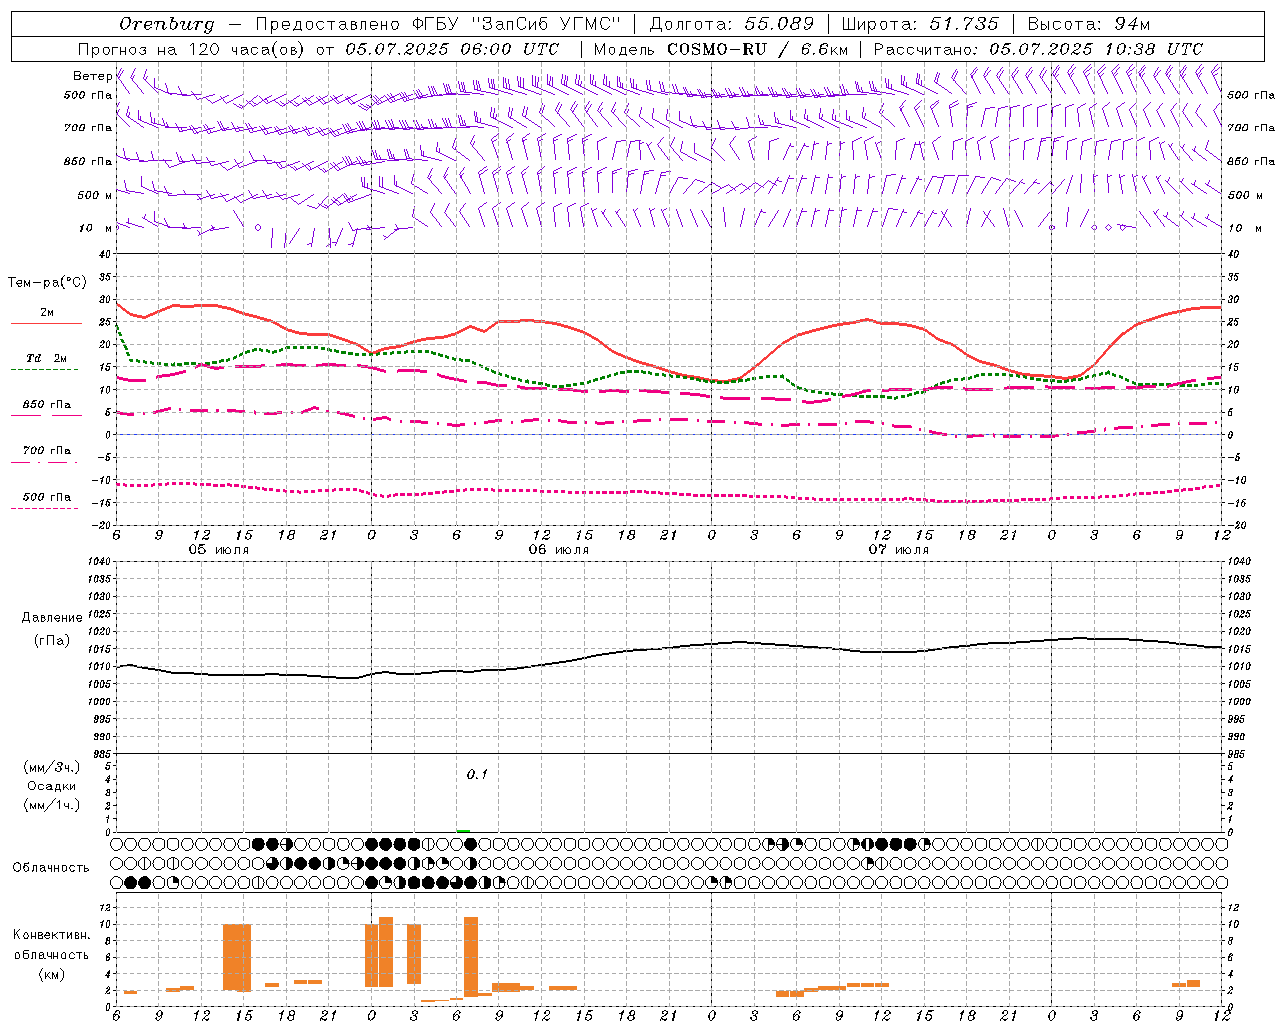Screen dimensions: 1280x1024
Task: Click the 'Осадки' precipitation label
Action: tap(52, 786)
